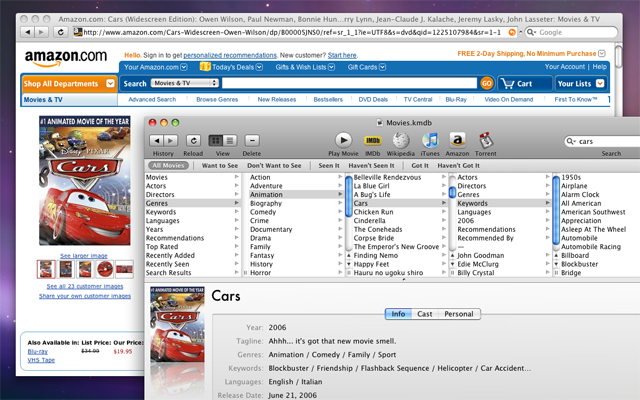The image size is (640, 400).
Task: Expand Your Lists dropdown on Amazon
Action: [x=581, y=83]
